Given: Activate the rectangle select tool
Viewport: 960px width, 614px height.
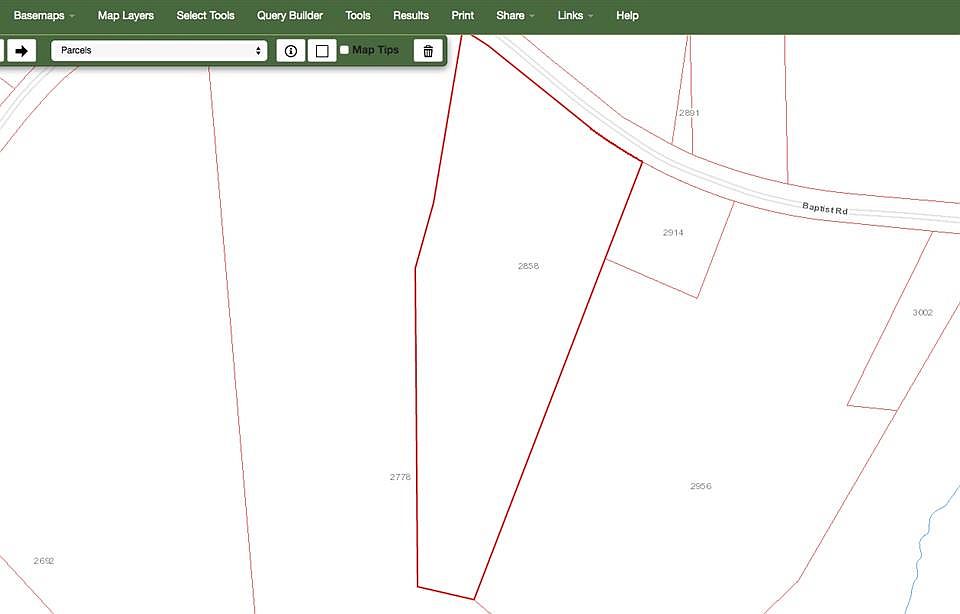Looking at the screenshot, I should 322,51.
